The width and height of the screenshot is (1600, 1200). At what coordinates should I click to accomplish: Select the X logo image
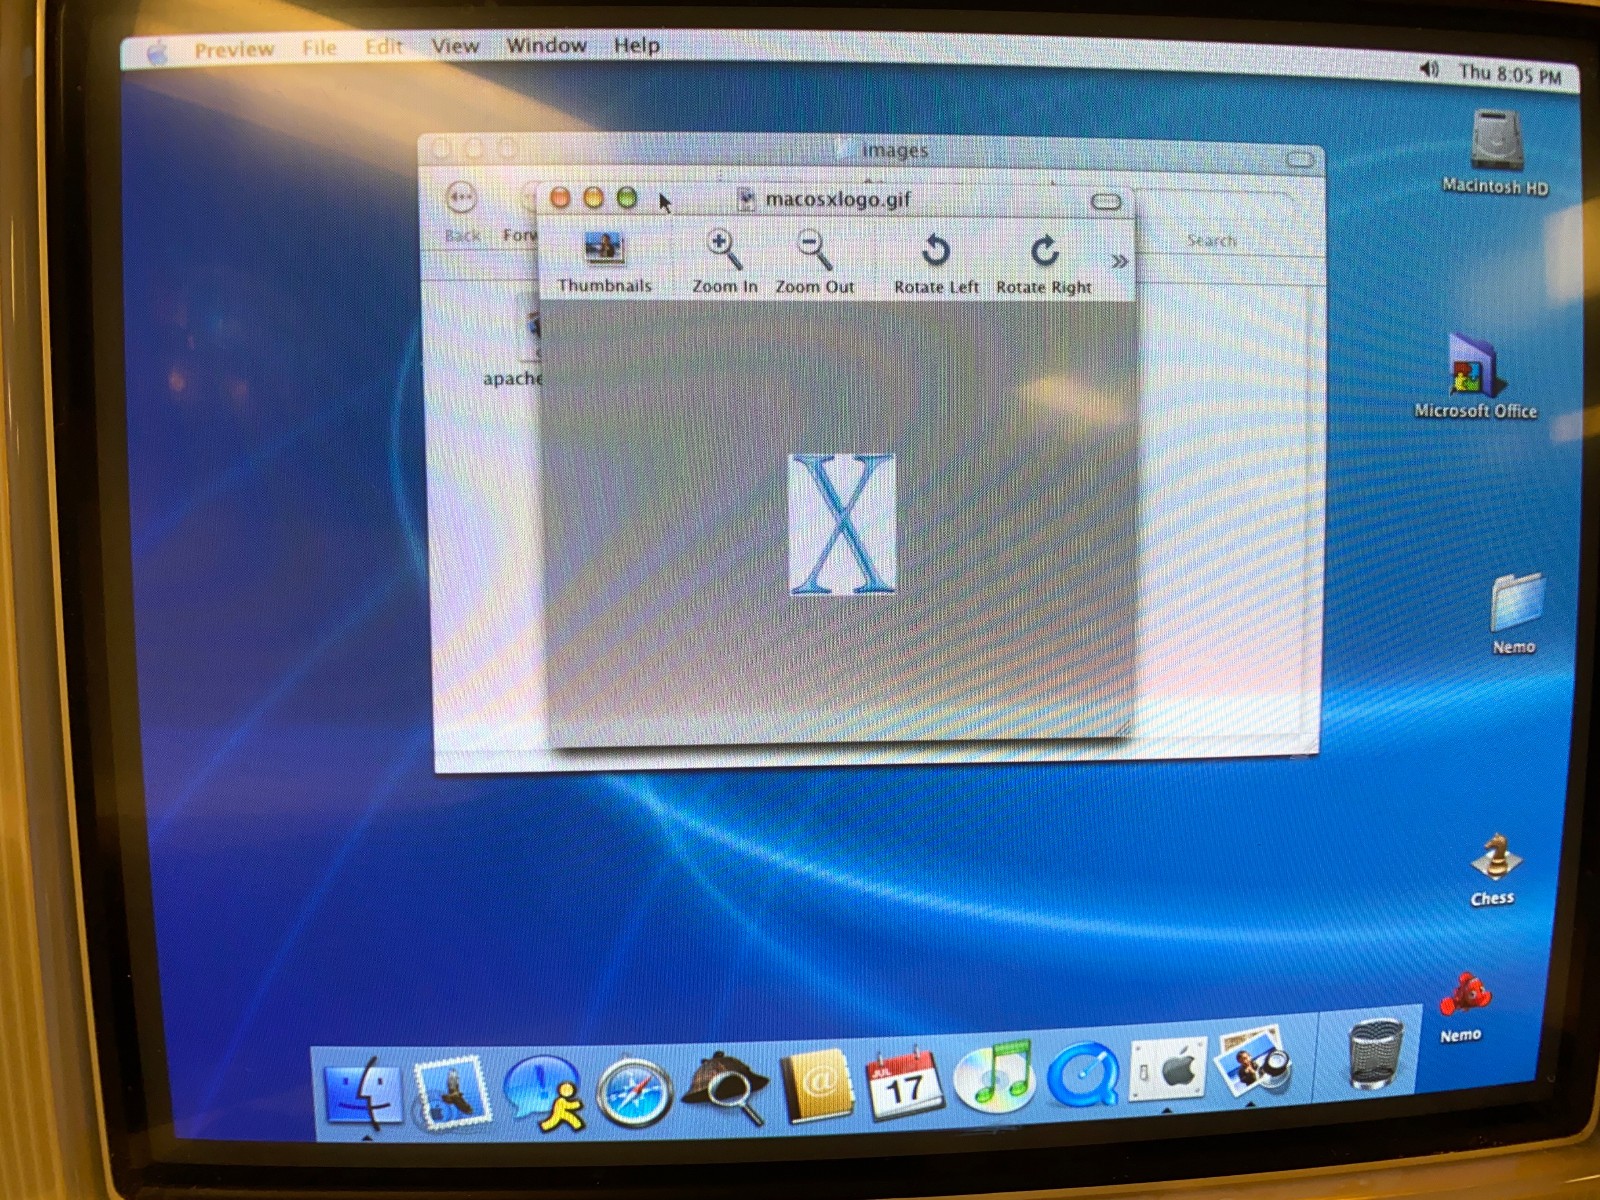[x=842, y=524]
